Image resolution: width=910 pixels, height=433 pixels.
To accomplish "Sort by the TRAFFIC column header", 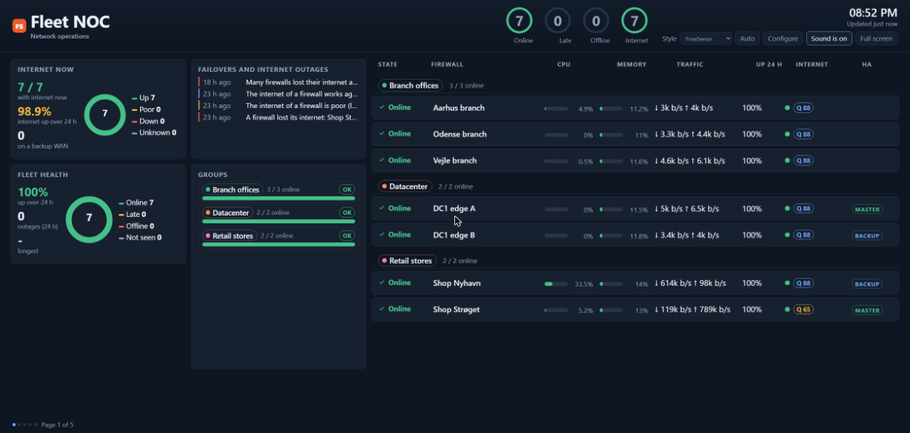I will click(690, 64).
